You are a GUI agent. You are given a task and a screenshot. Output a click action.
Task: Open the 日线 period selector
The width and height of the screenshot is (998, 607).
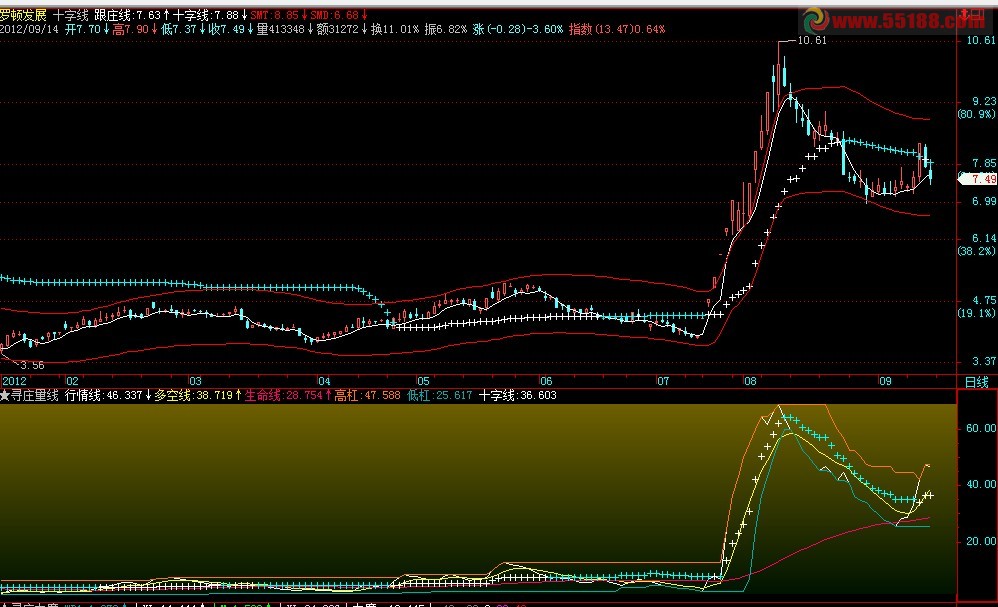[975, 381]
